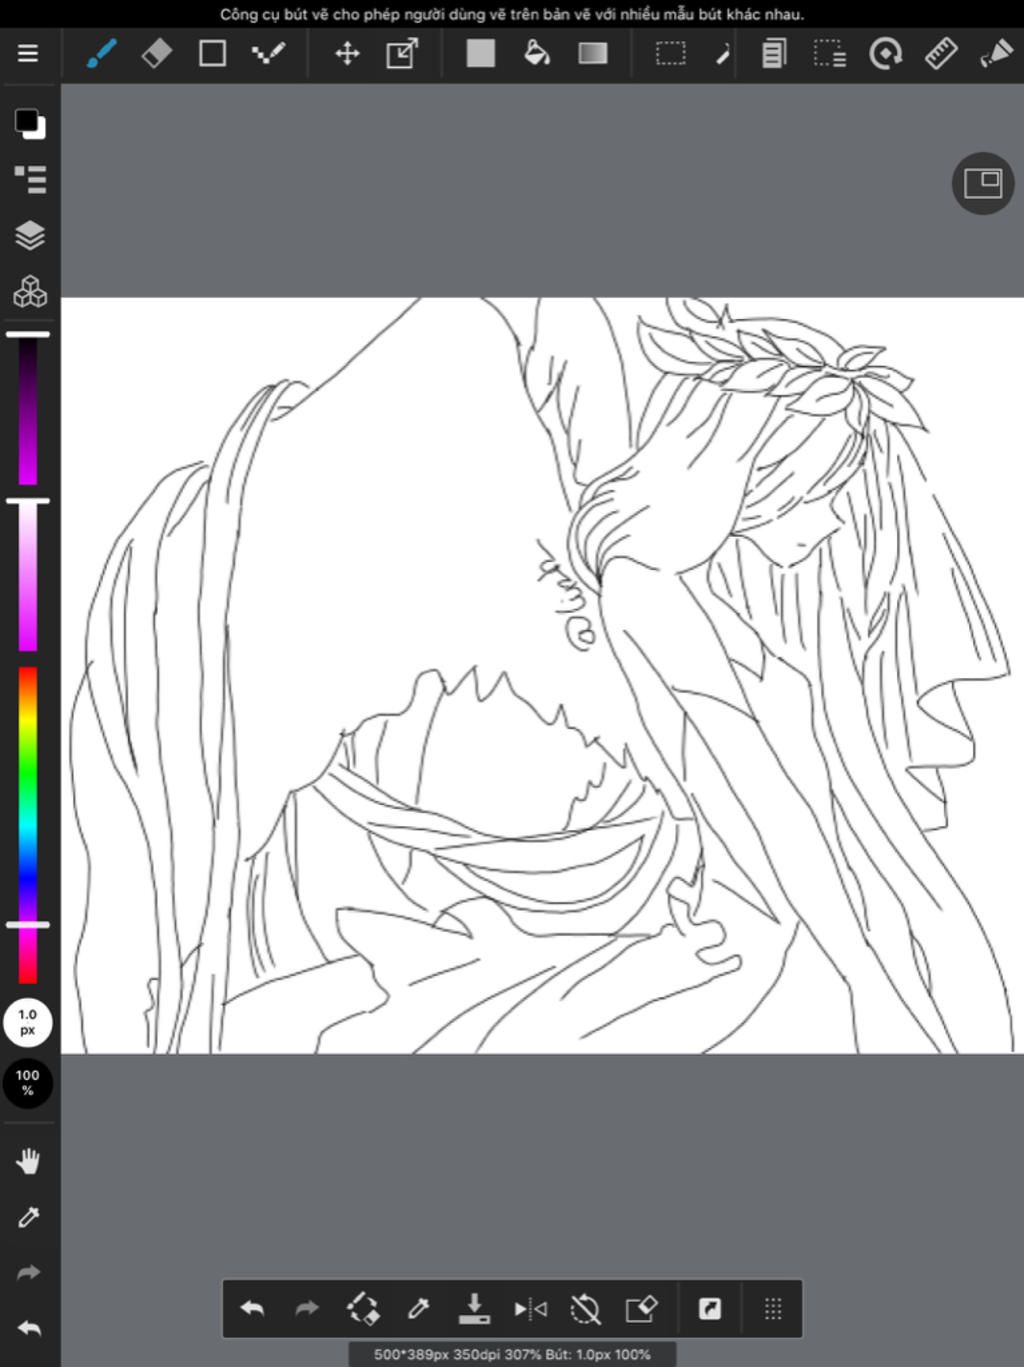Image resolution: width=1024 pixels, height=1367 pixels.
Task: Click the save/download icon in bottom bar
Action: pyautogui.click(x=474, y=1308)
